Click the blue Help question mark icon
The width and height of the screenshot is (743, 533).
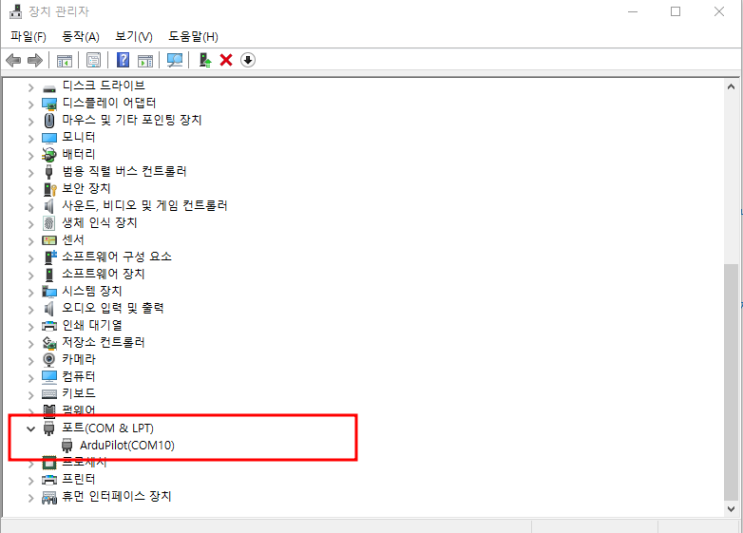click(123, 60)
